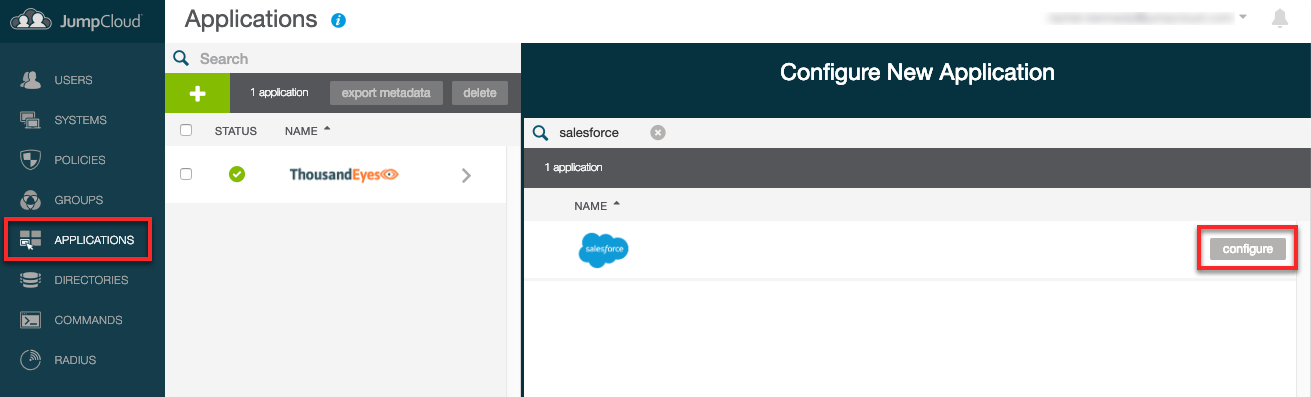Click configure button for Salesforce
Screen dimensions: 1311x397
tap(1247, 249)
